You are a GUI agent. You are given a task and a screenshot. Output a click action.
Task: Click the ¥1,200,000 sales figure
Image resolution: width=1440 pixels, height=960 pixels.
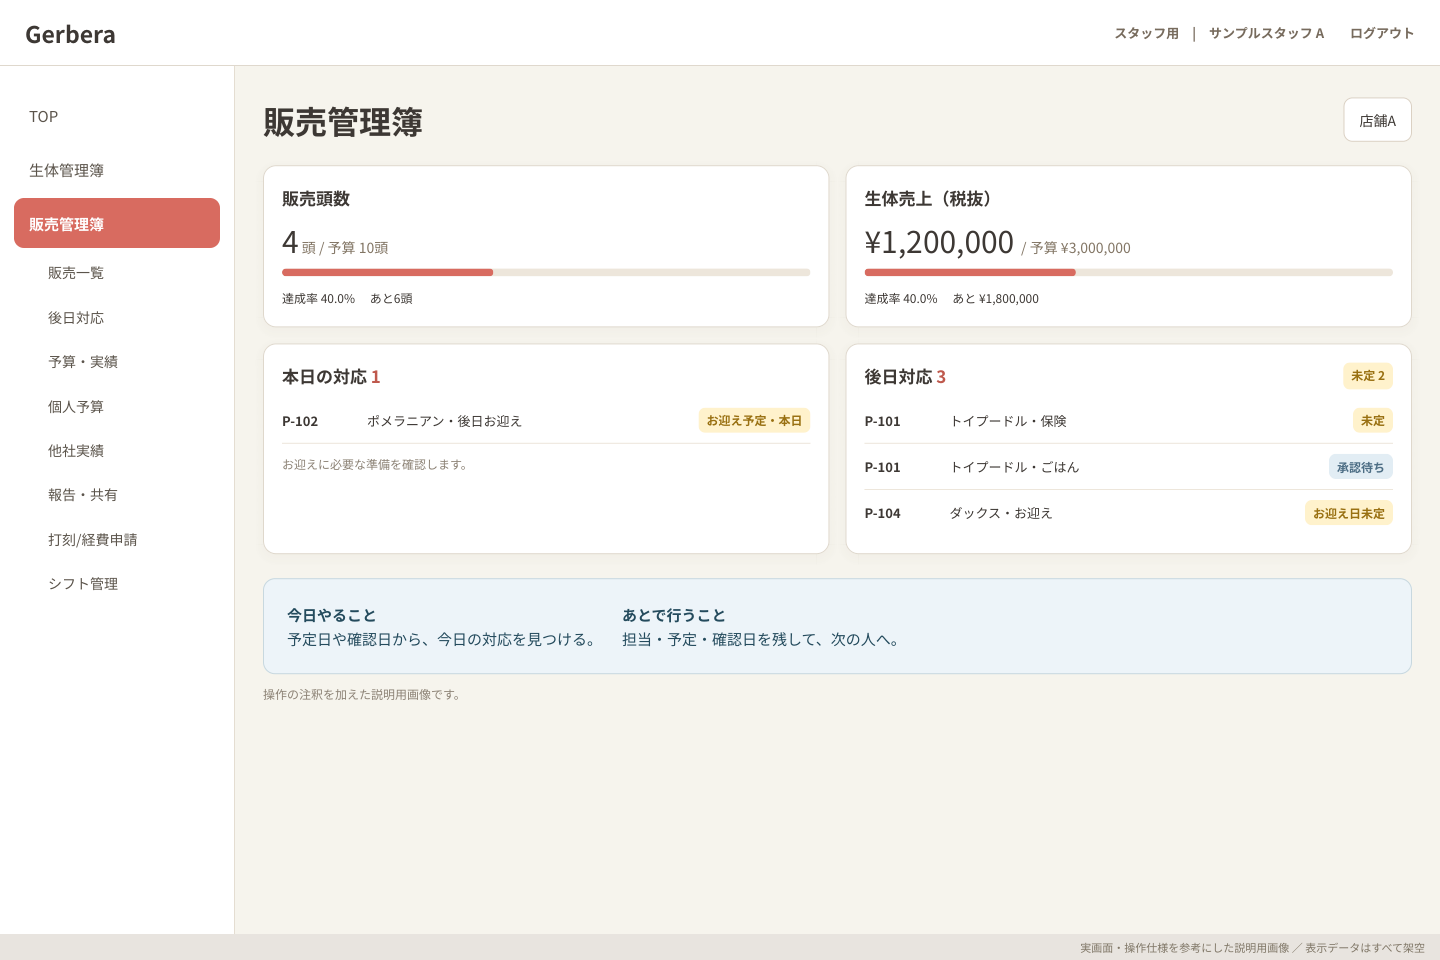(x=939, y=242)
